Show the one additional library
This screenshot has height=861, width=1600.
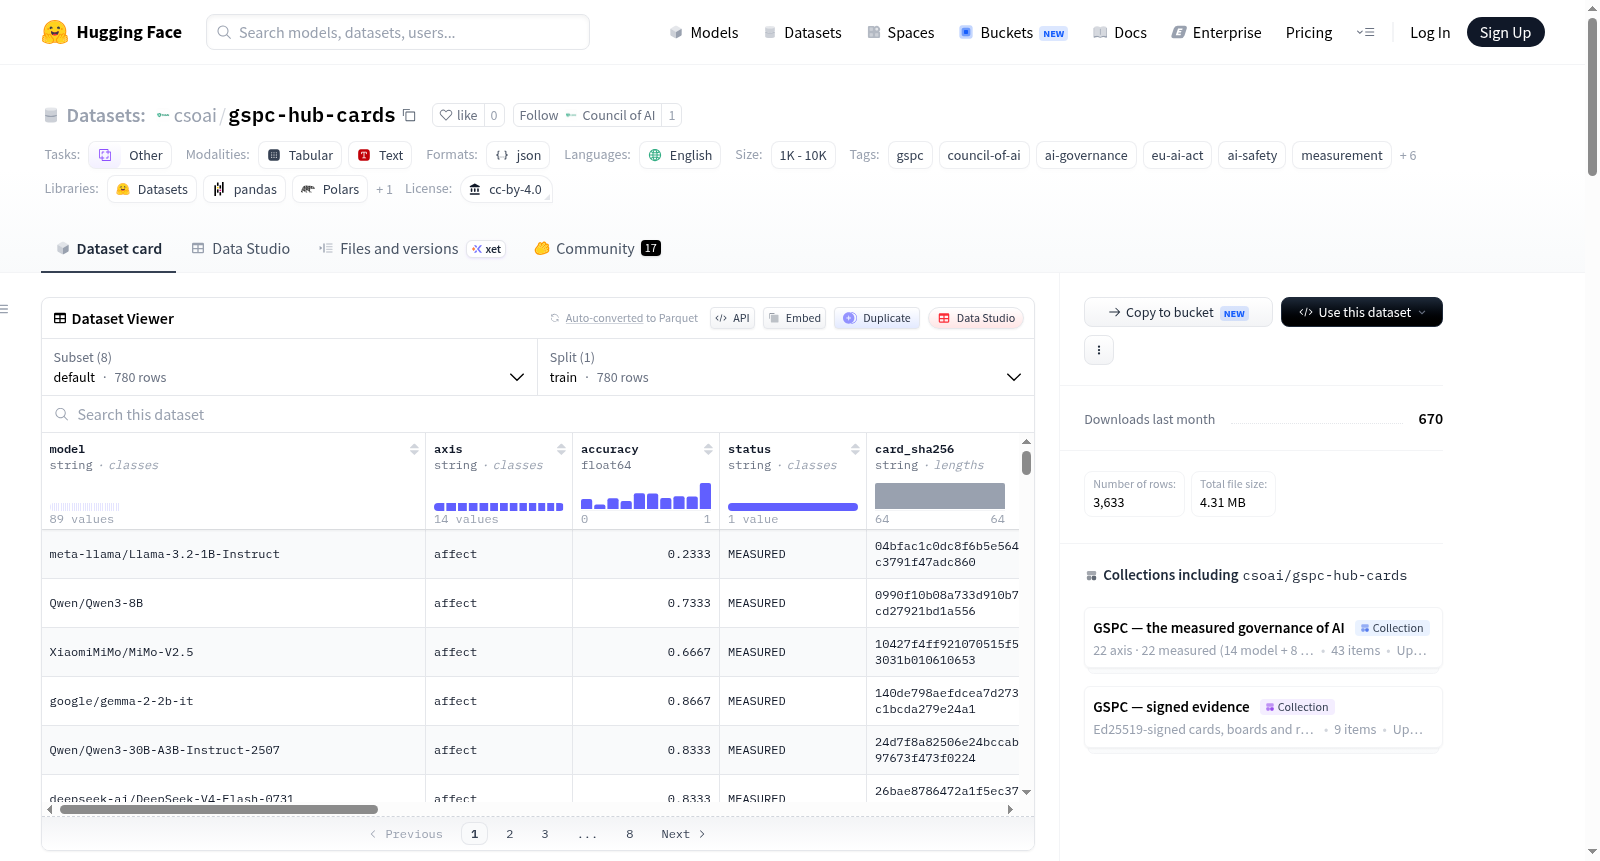[384, 189]
